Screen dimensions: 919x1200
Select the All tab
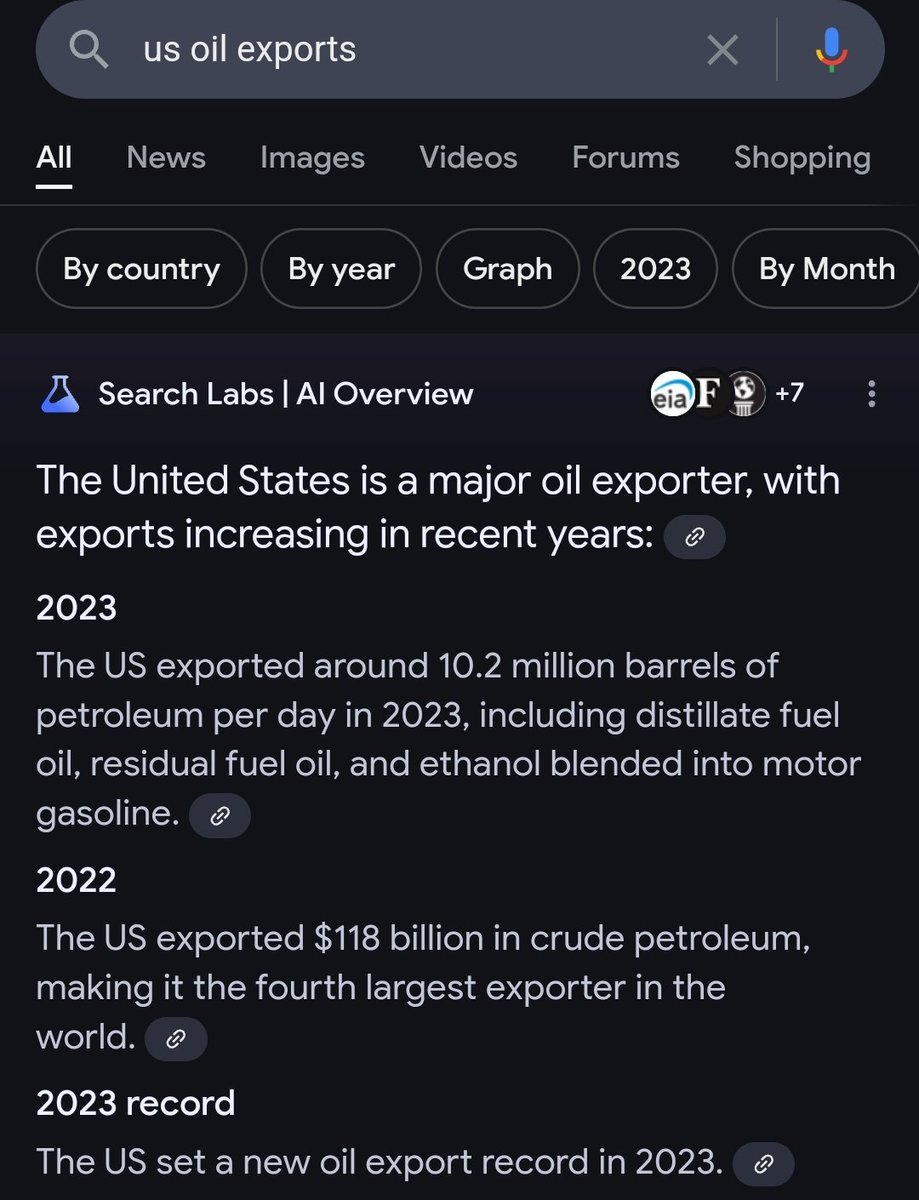(x=54, y=158)
